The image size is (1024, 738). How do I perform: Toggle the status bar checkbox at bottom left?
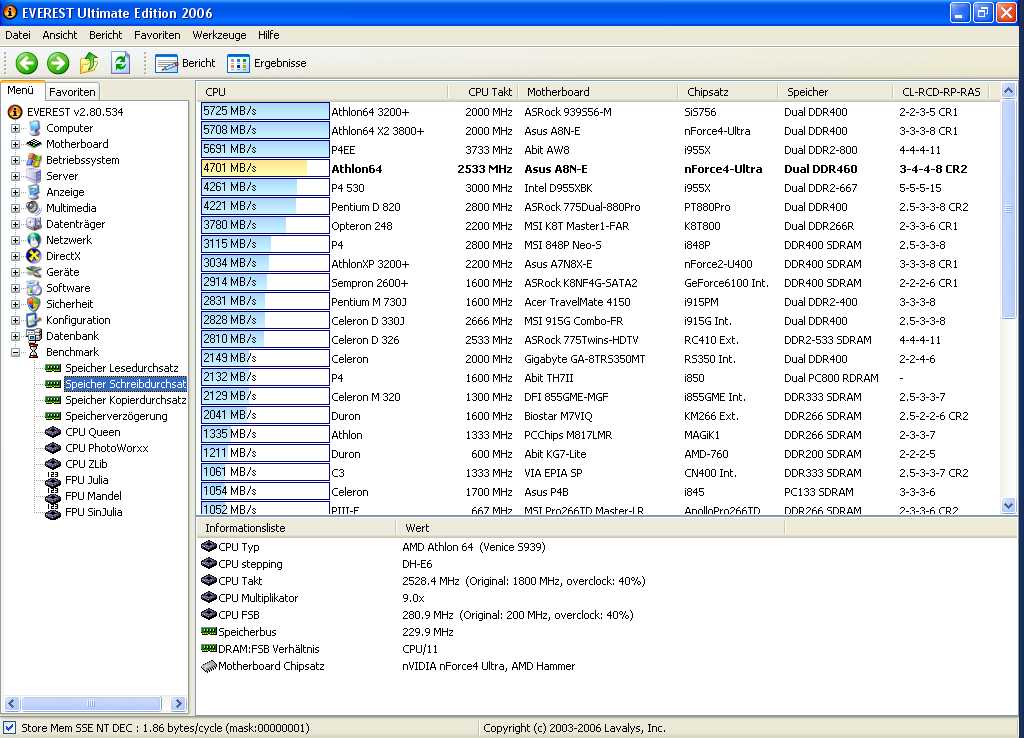[9, 727]
